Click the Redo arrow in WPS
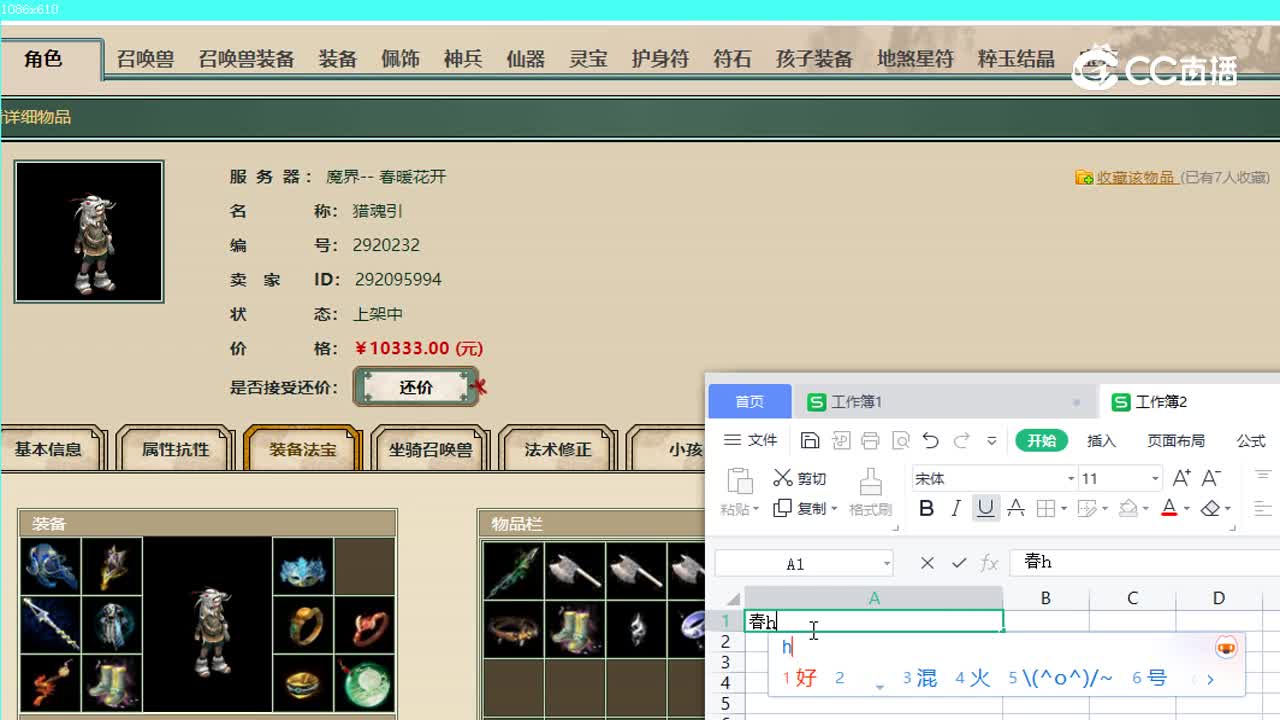The image size is (1280, 720). tap(962, 441)
